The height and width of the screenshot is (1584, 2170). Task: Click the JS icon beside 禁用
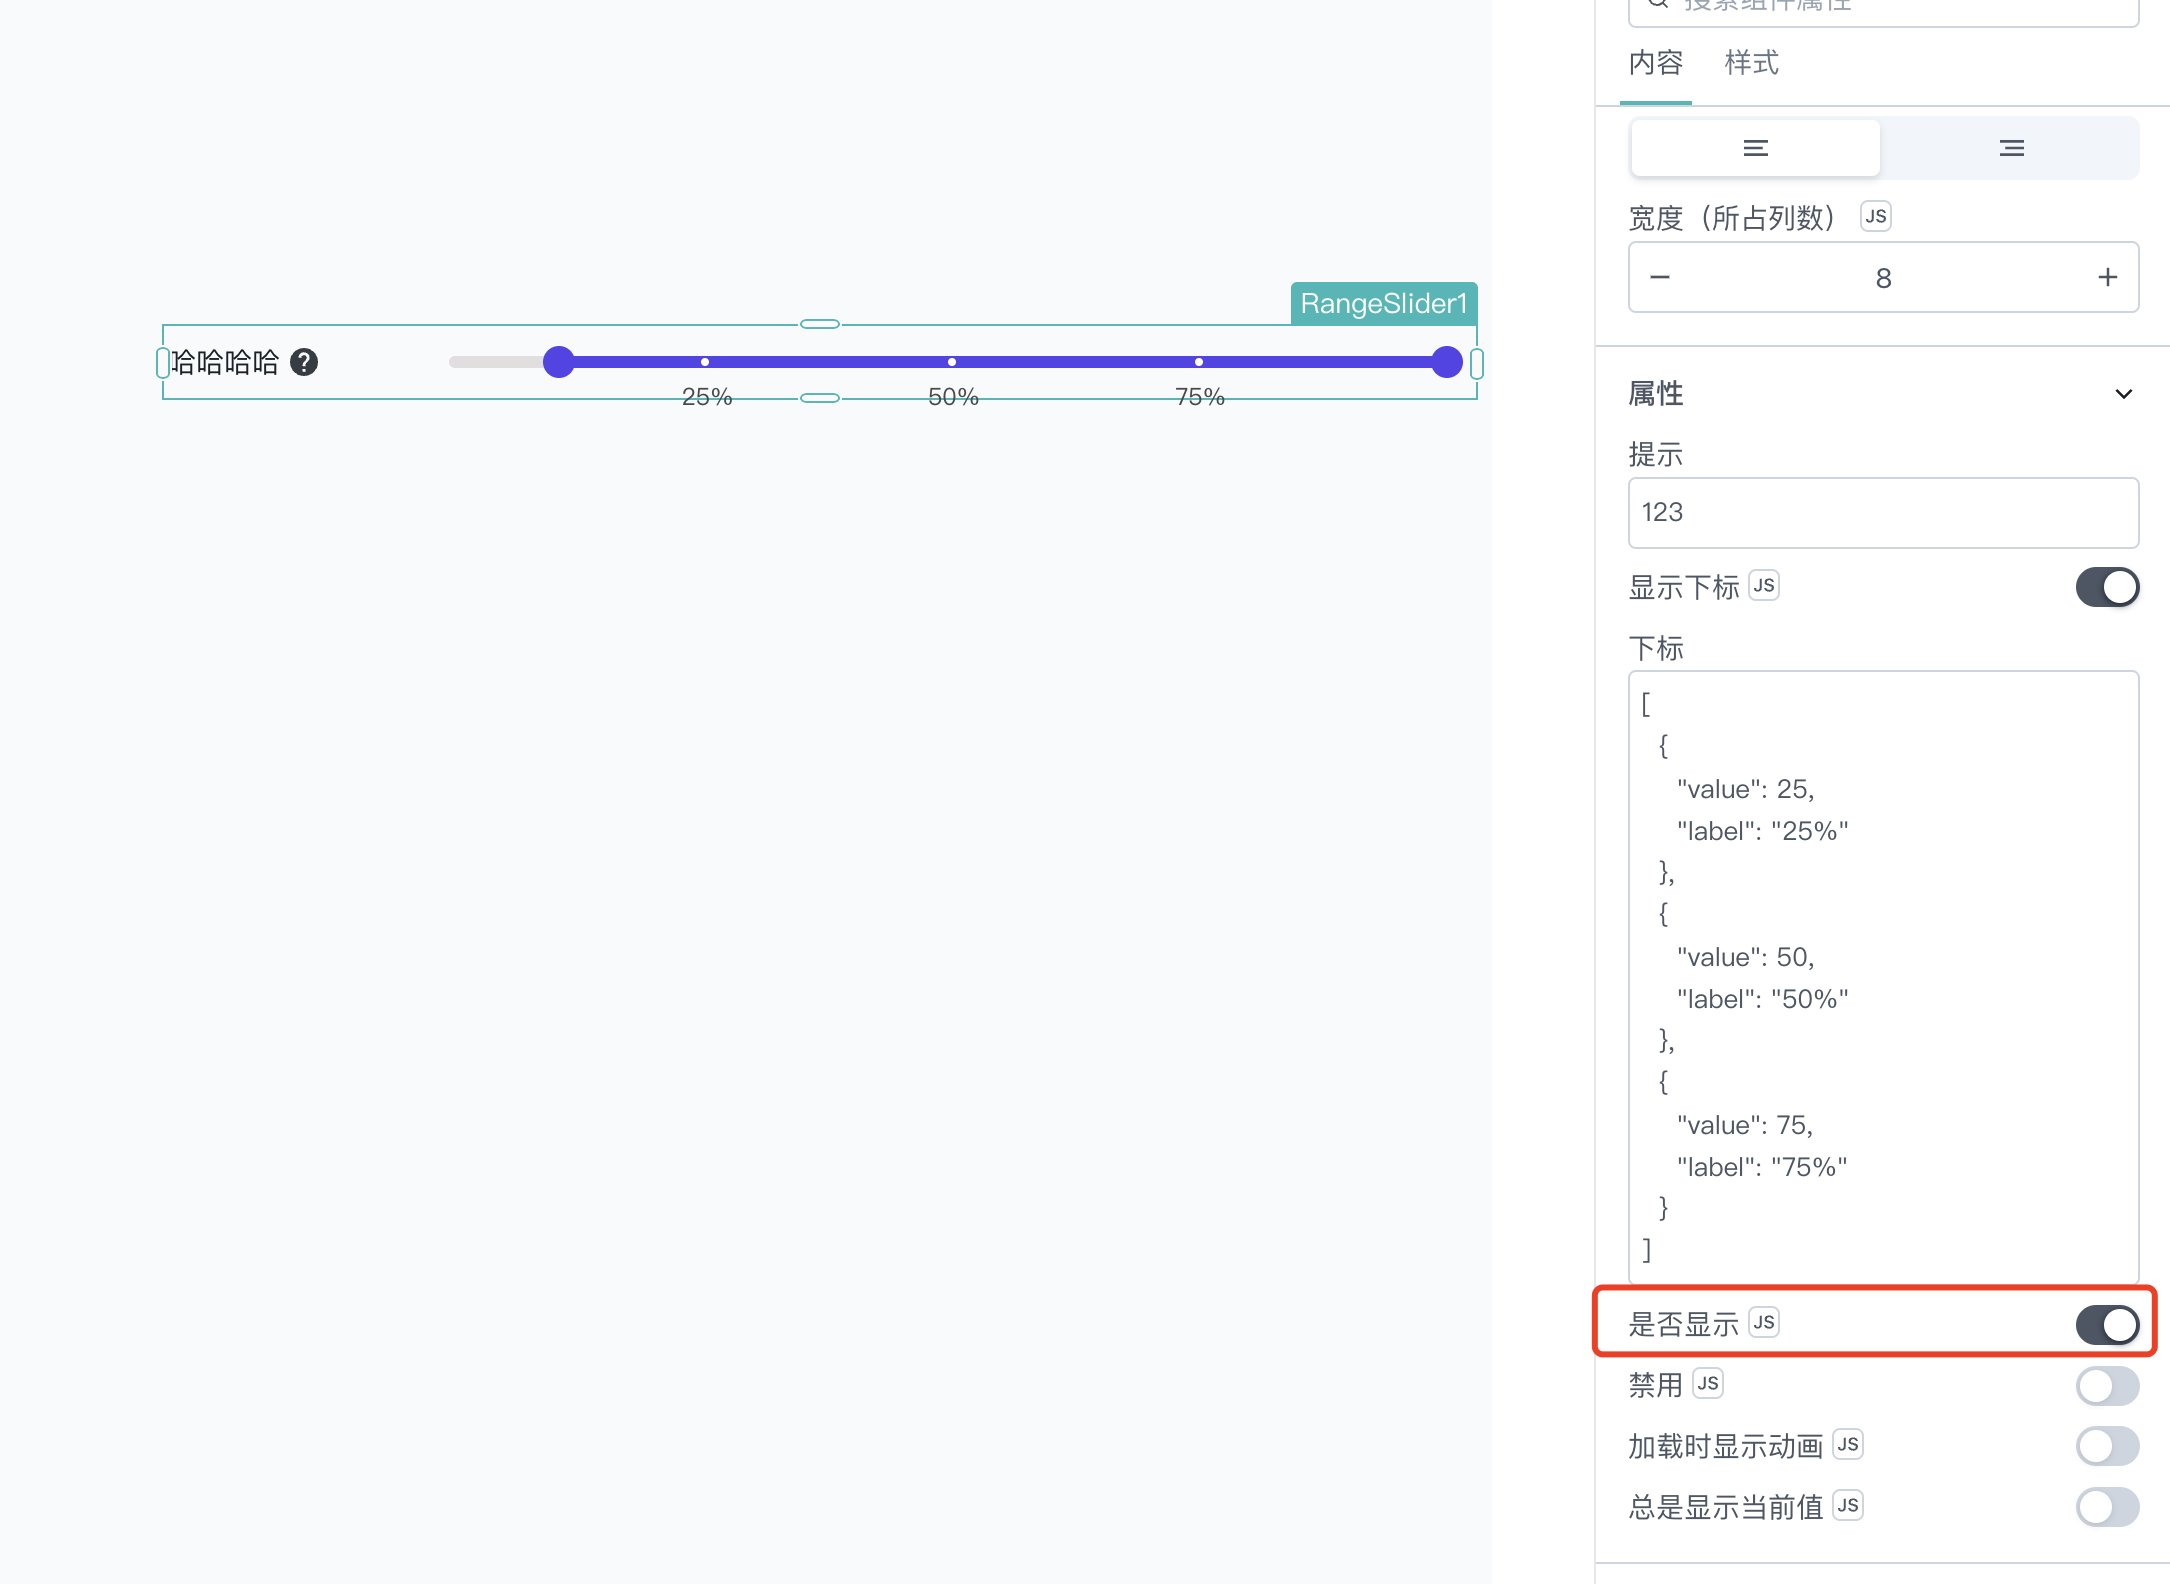(x=1707, y=1383)
